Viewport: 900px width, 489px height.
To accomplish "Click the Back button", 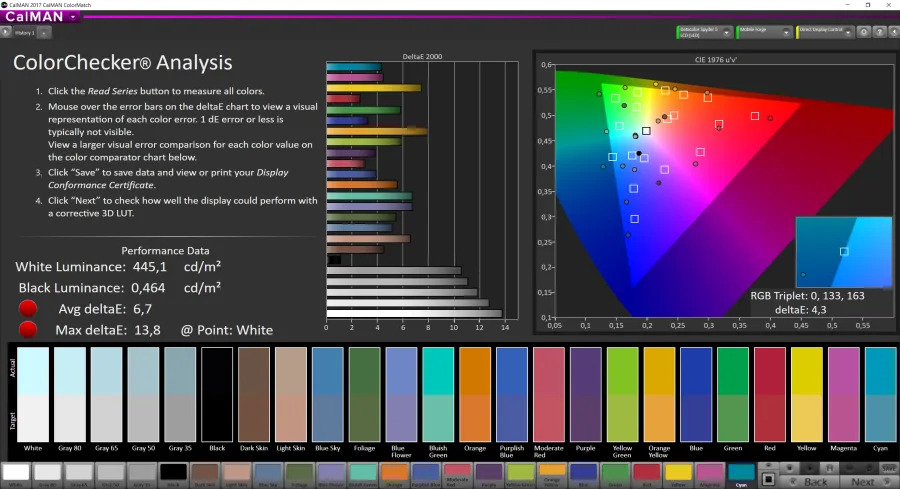I will click(x=810, y=482).
